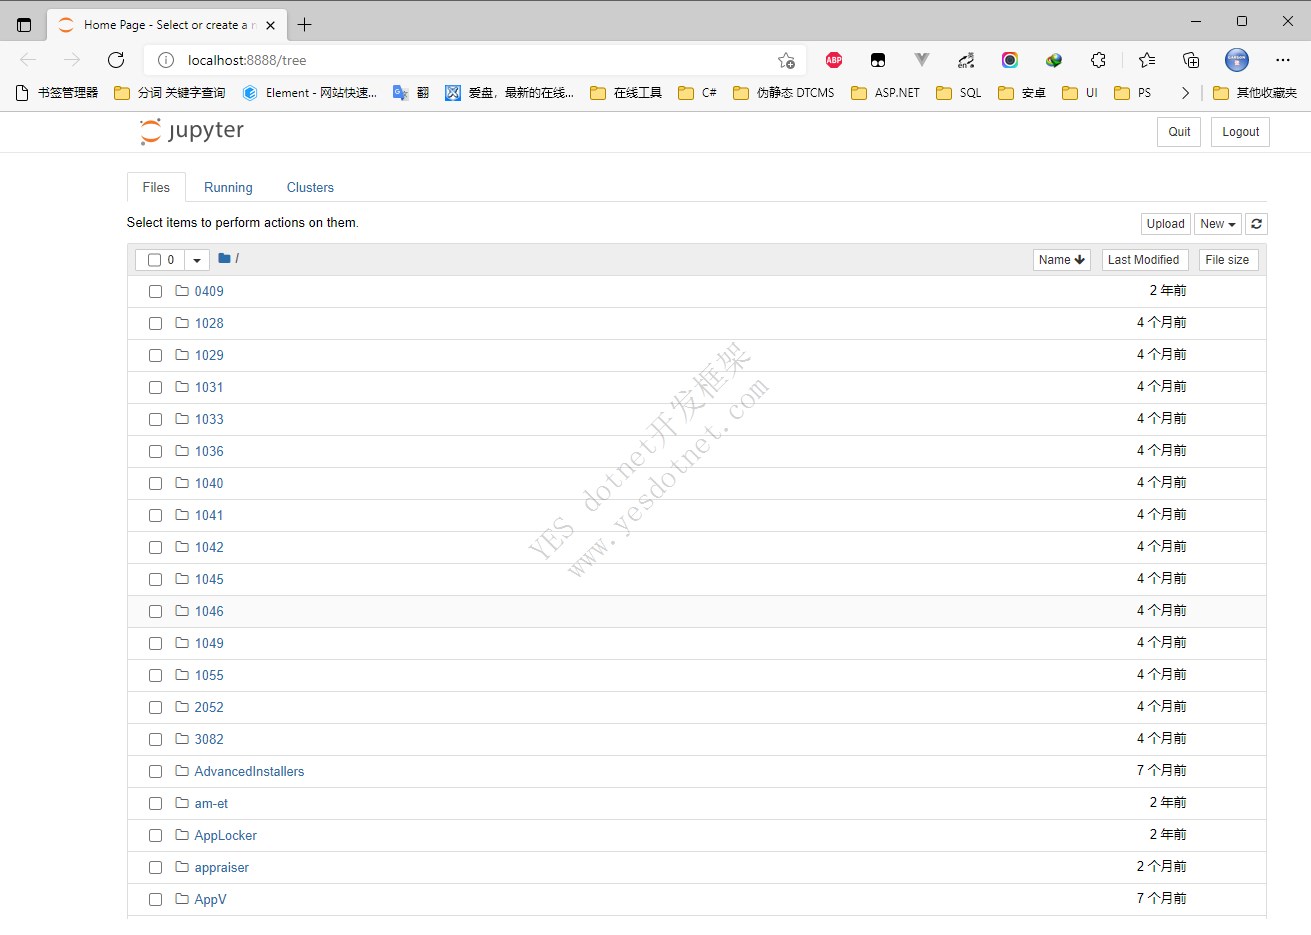
Task: Click the Logout button
Action: 1240,132
